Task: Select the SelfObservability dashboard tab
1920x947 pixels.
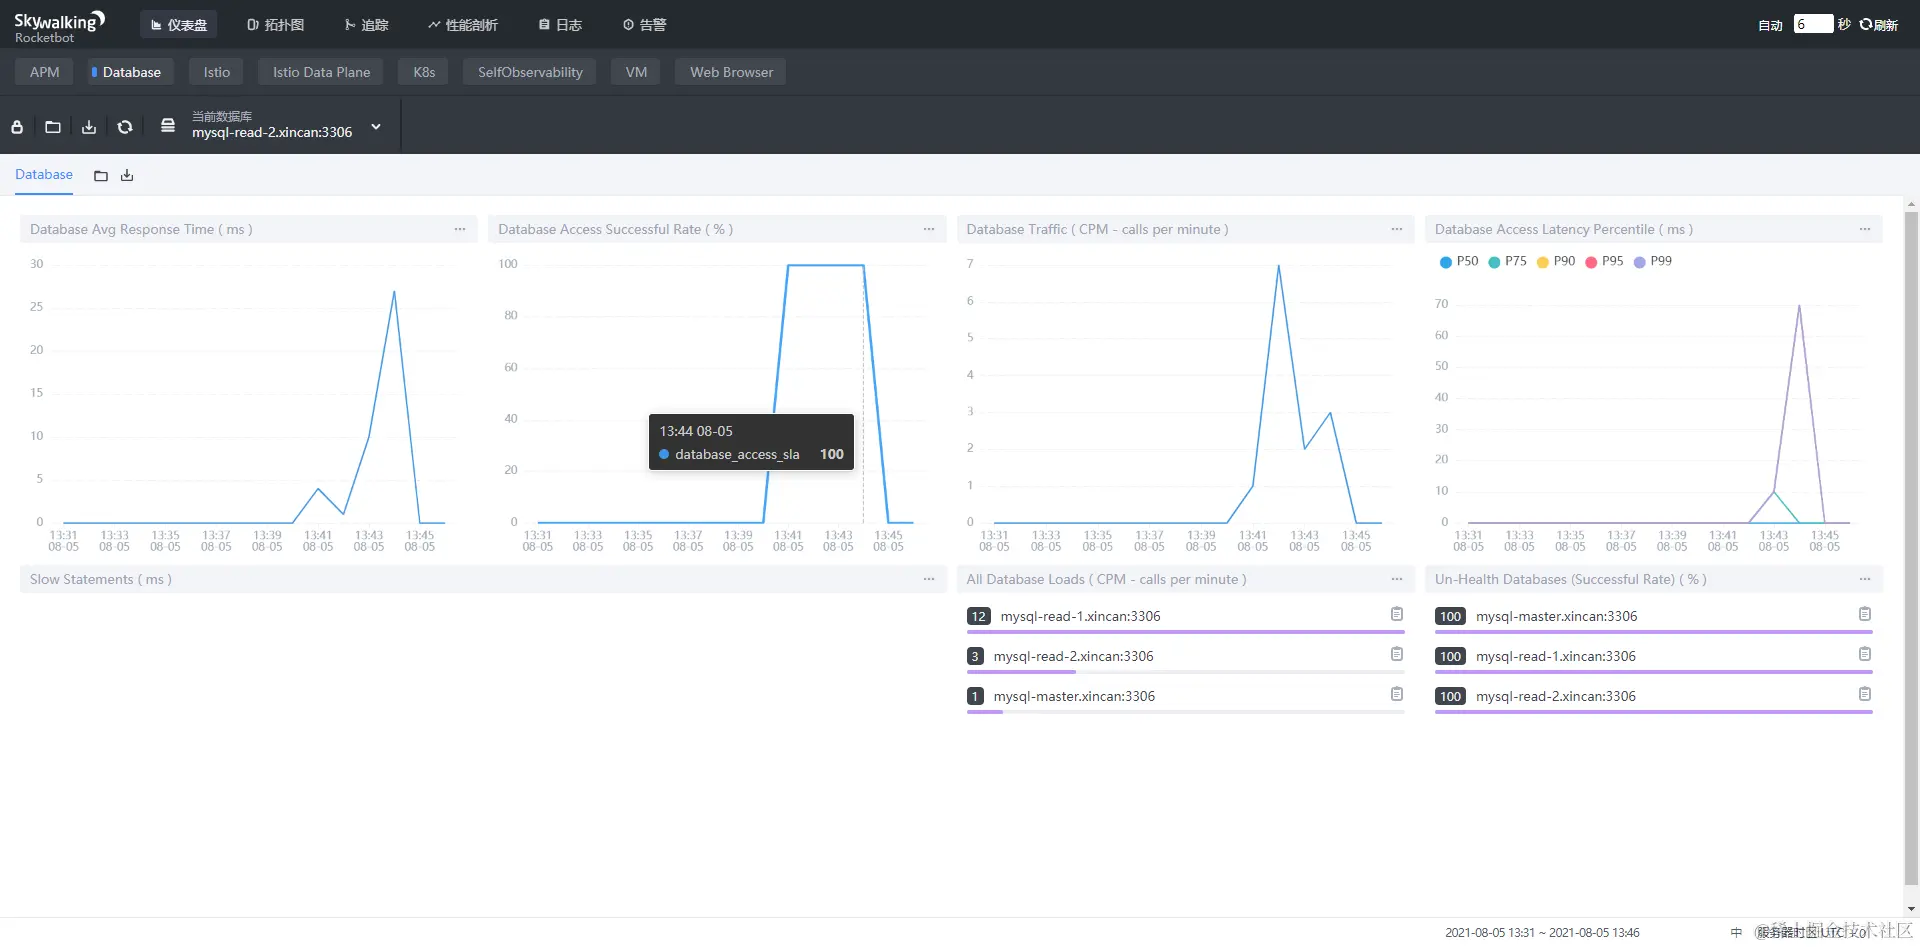Action: click(530, 72)
